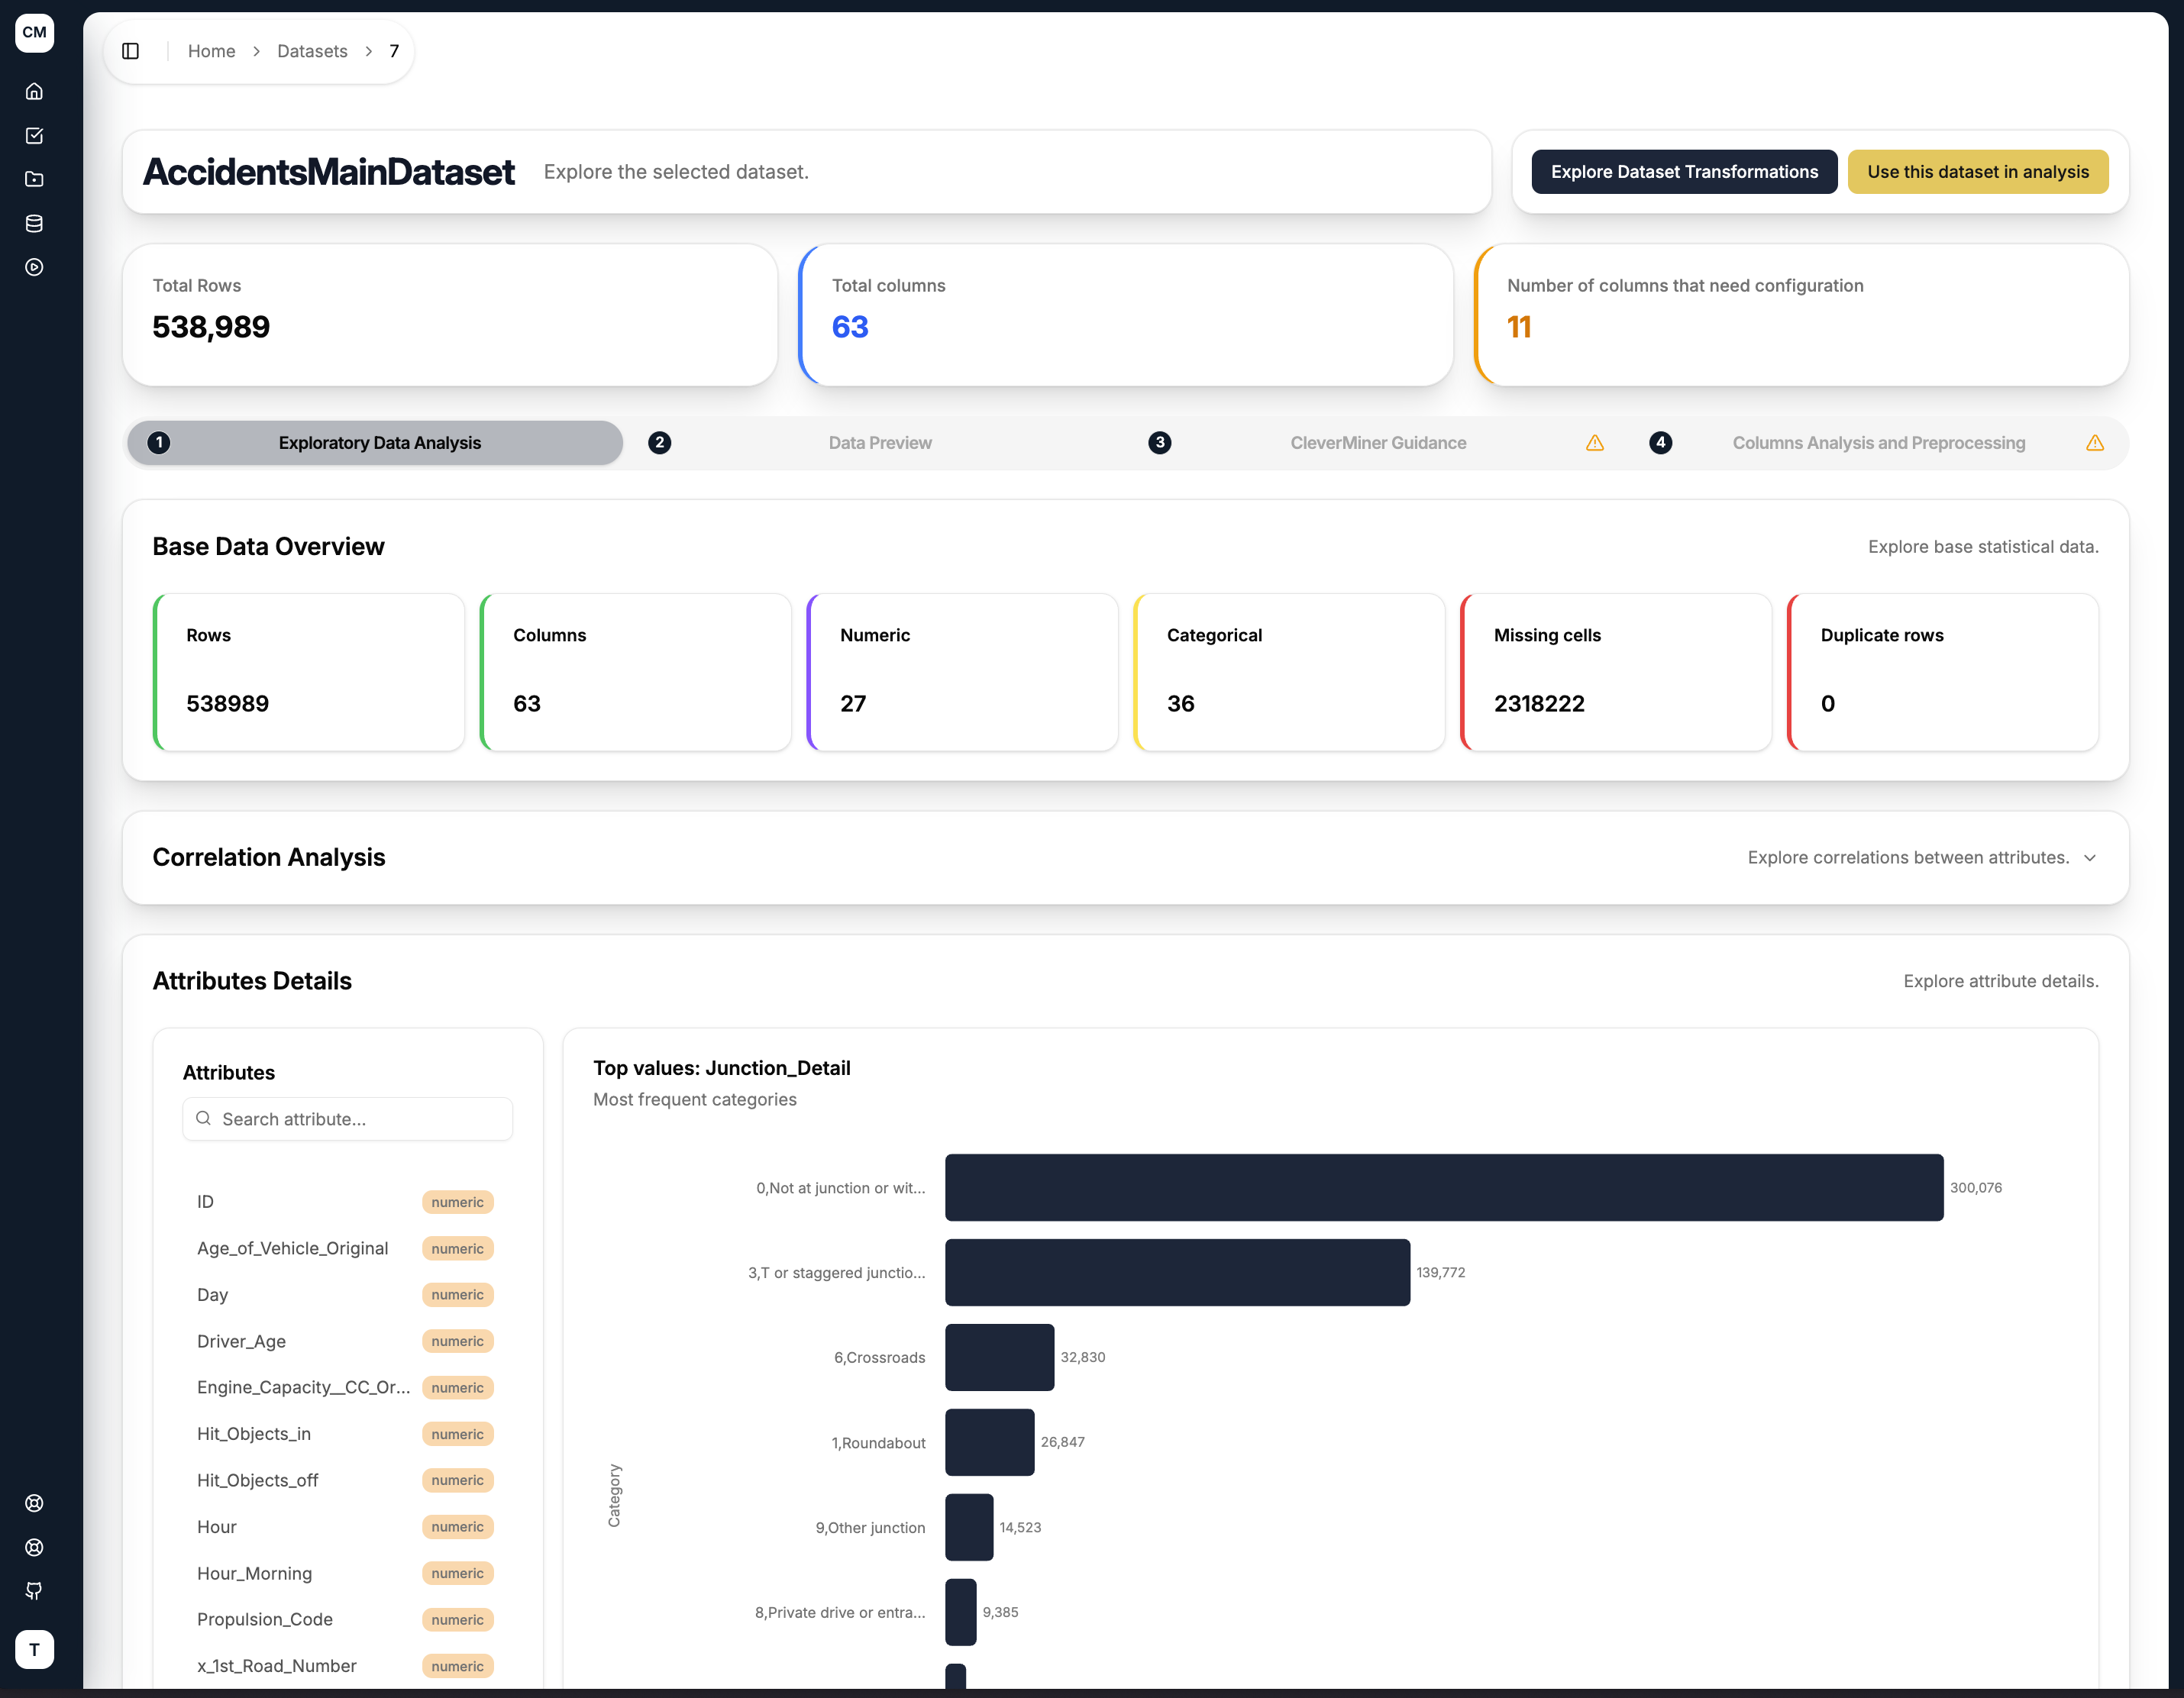
Task: Click the lifebuoy icon directly above GitHub icon
Action: pos(34,1547)
